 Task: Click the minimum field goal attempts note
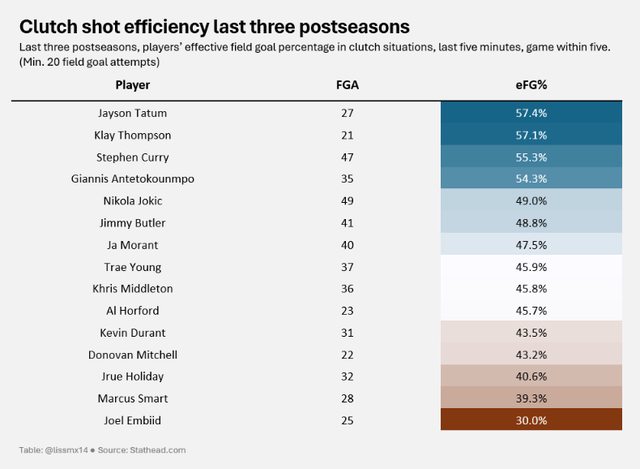click(90, 62)
